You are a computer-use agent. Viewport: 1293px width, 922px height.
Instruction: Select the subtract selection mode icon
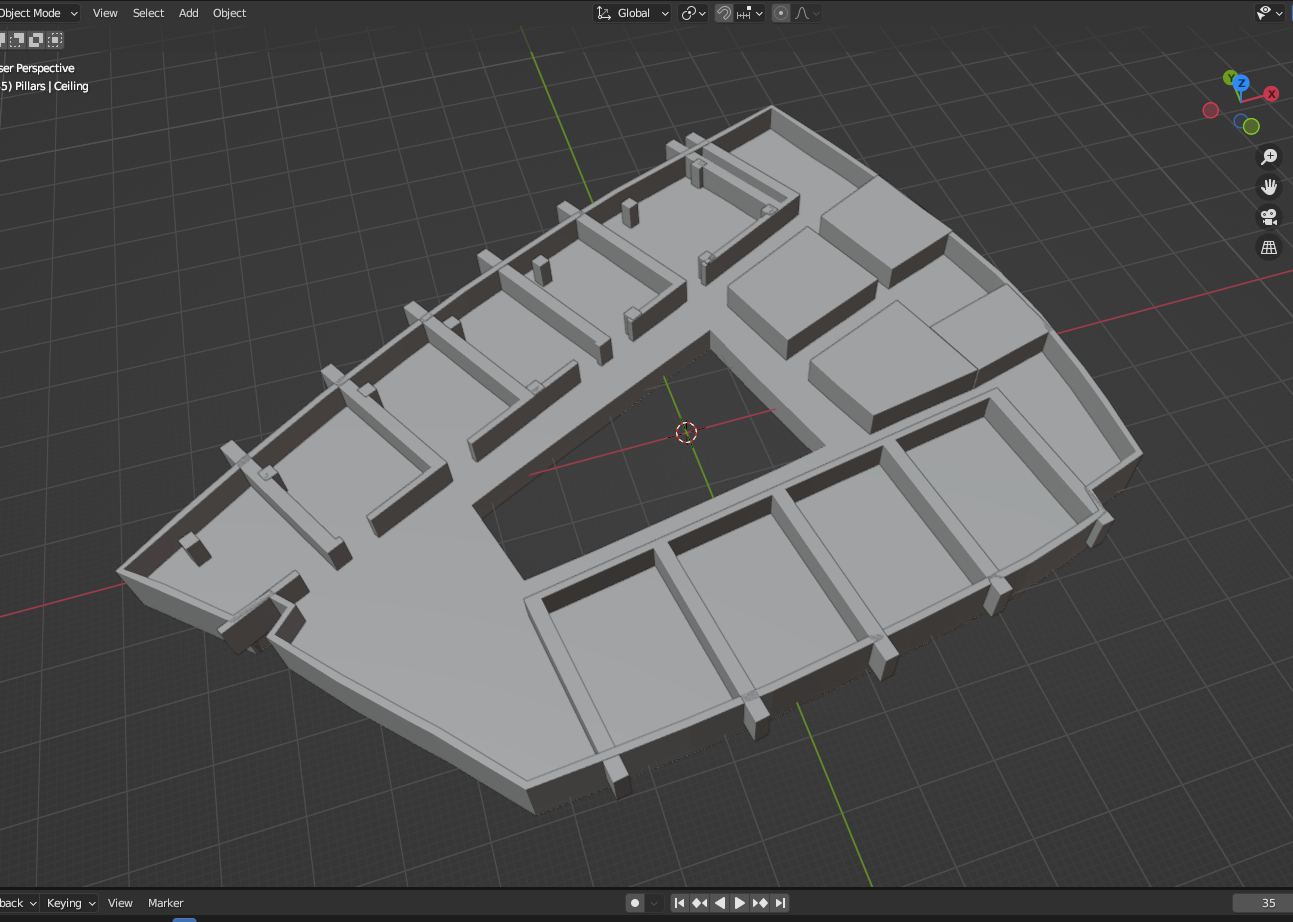(x=18, y=40)
